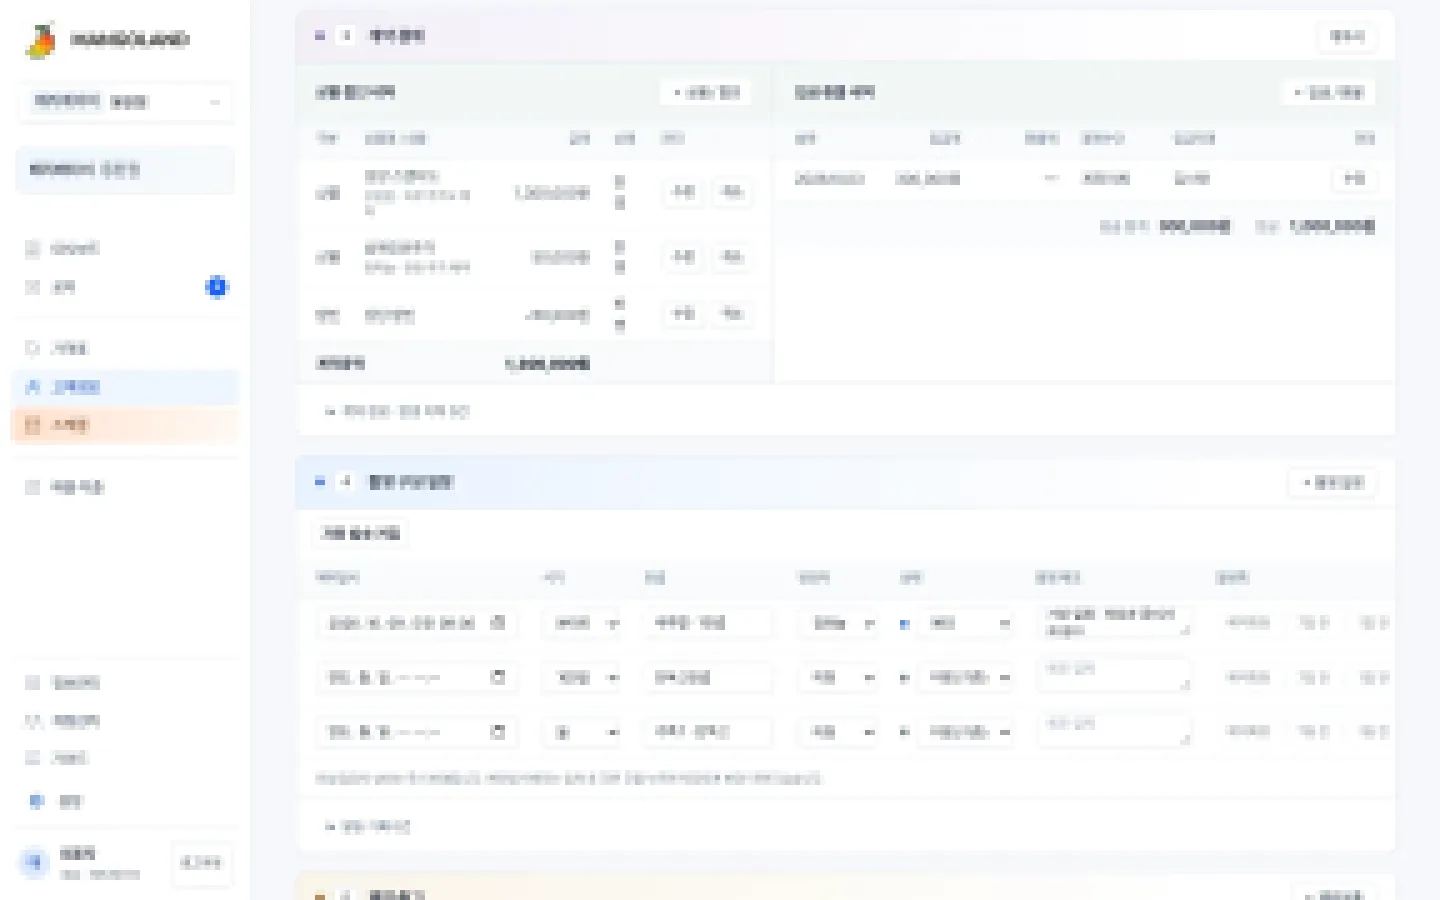Toggle the checkbox in the third schedule row
Screen dimensions: 1440x900
pos(904,733)
